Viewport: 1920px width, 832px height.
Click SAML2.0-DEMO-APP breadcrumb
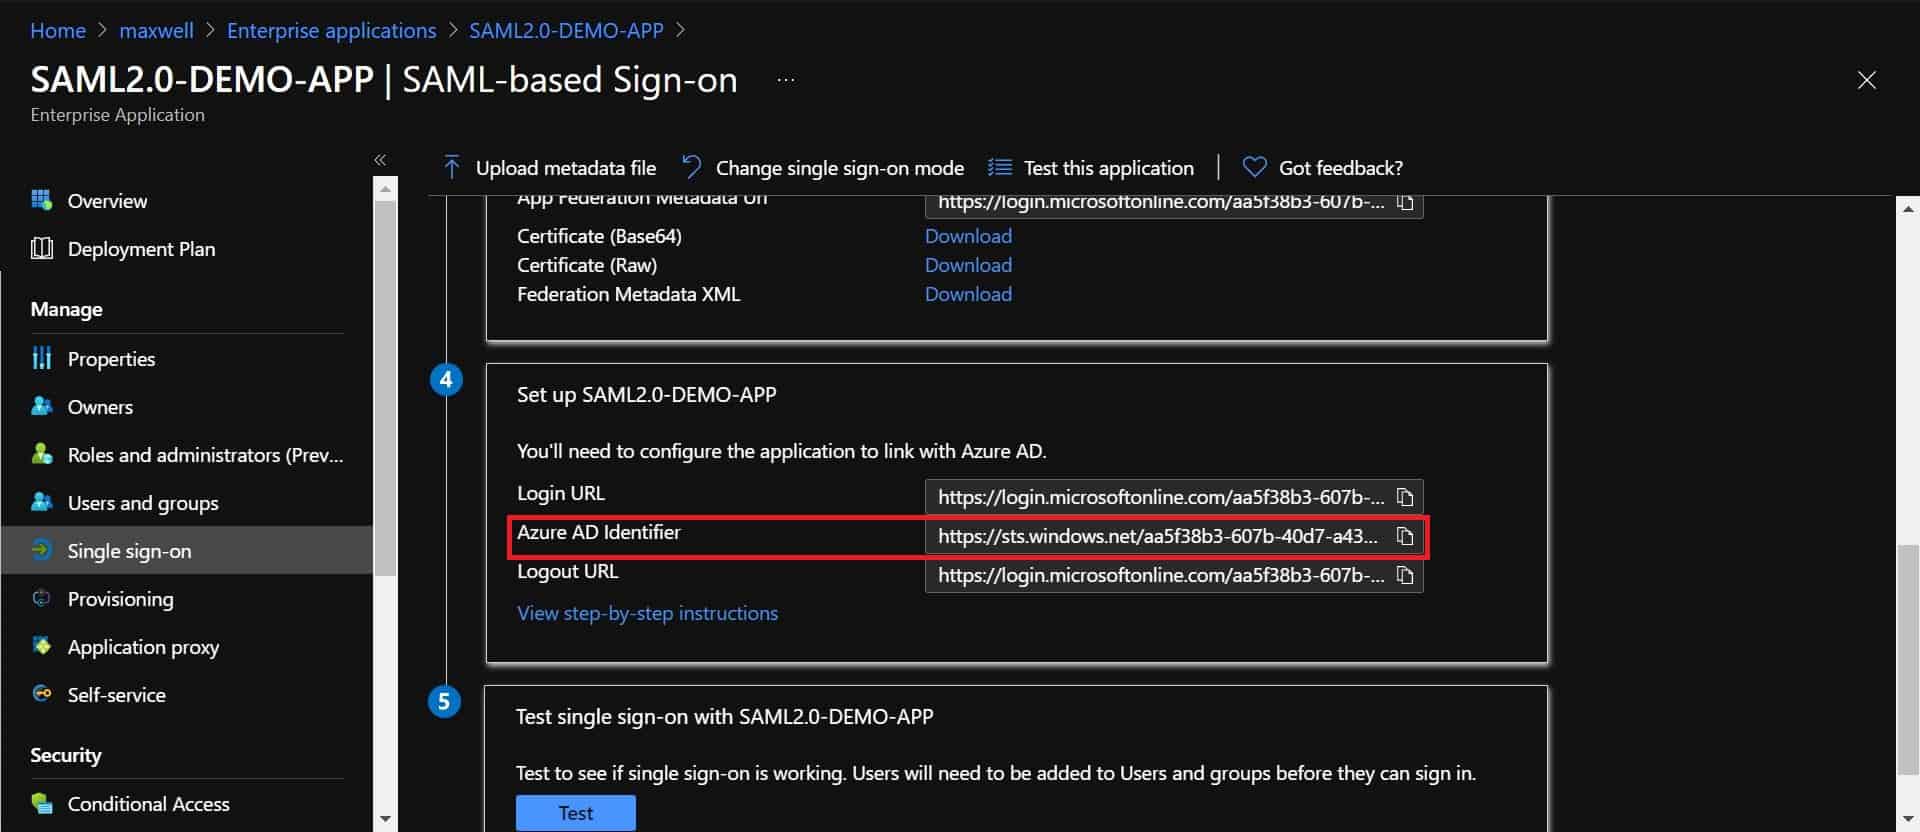[566, 31]
